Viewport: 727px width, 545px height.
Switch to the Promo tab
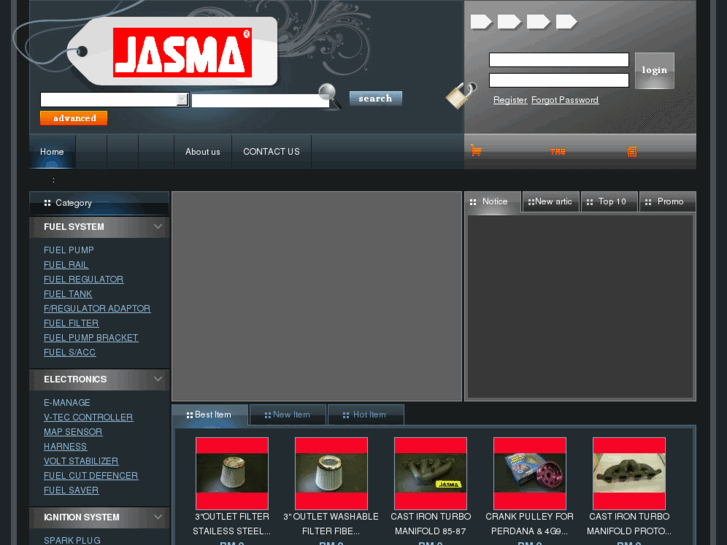click(x=667, y=202)
